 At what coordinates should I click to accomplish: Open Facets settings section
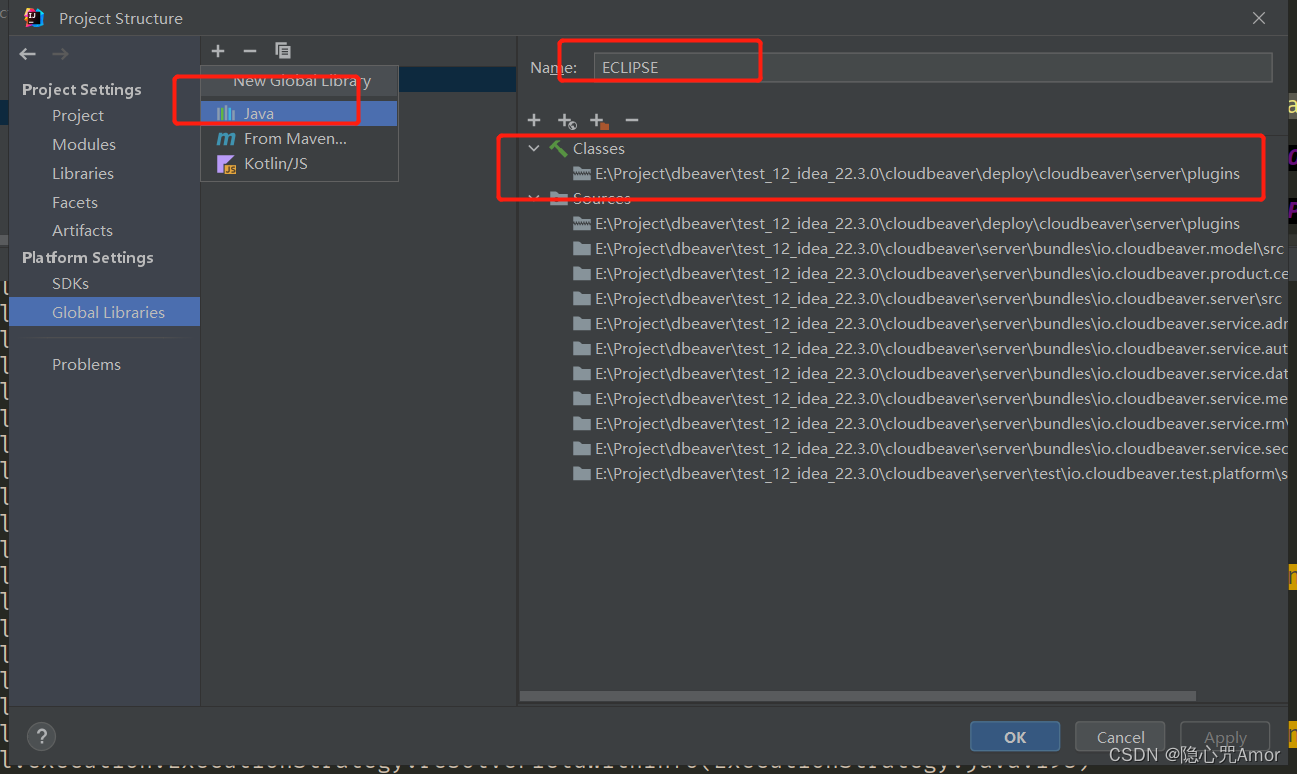(75, 203)
